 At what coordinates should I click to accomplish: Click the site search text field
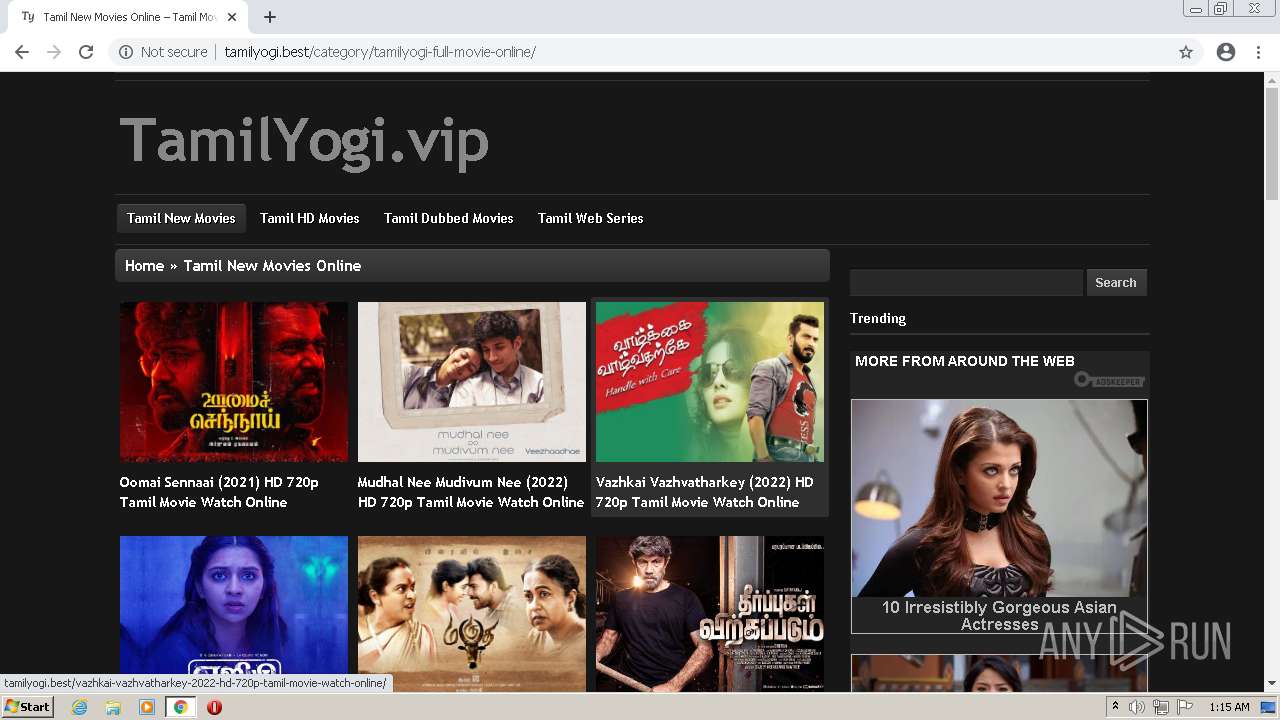(966, 283)
